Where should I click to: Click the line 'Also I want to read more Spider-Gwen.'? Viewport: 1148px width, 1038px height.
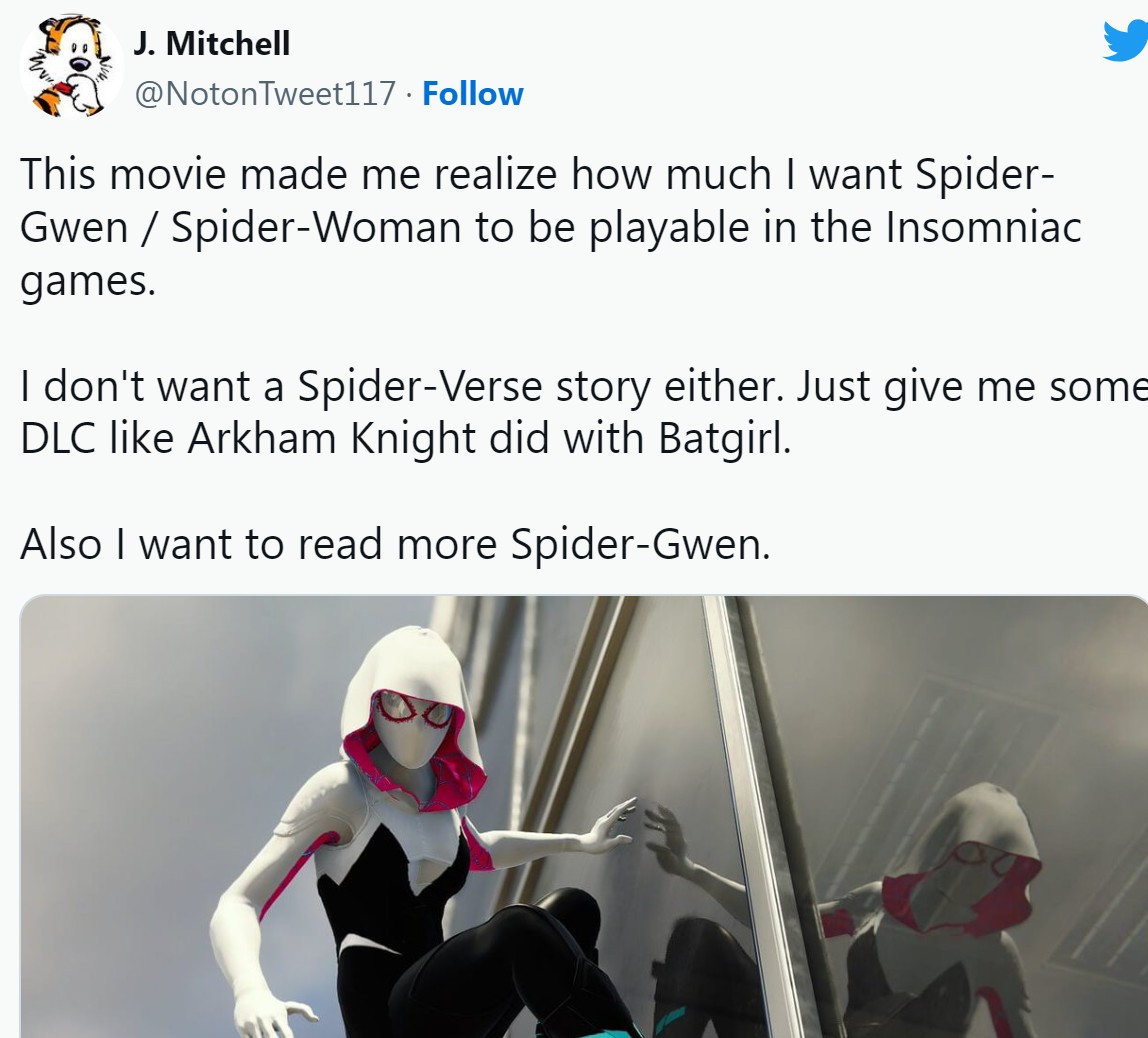click(x=395, y=544)
